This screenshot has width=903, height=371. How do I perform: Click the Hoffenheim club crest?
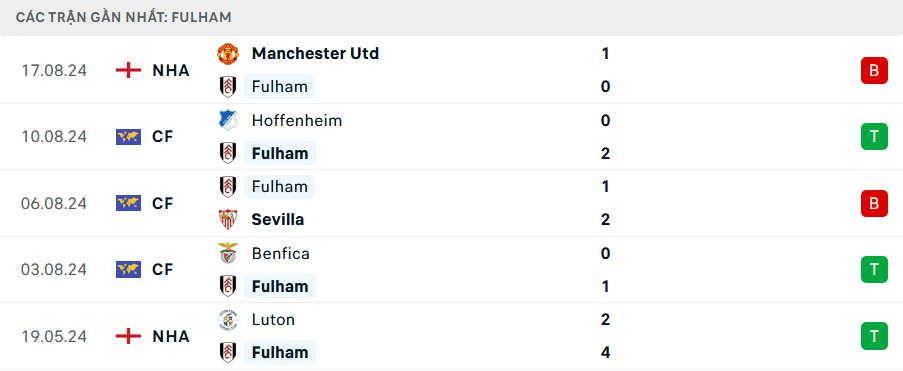tap(227, 120)
